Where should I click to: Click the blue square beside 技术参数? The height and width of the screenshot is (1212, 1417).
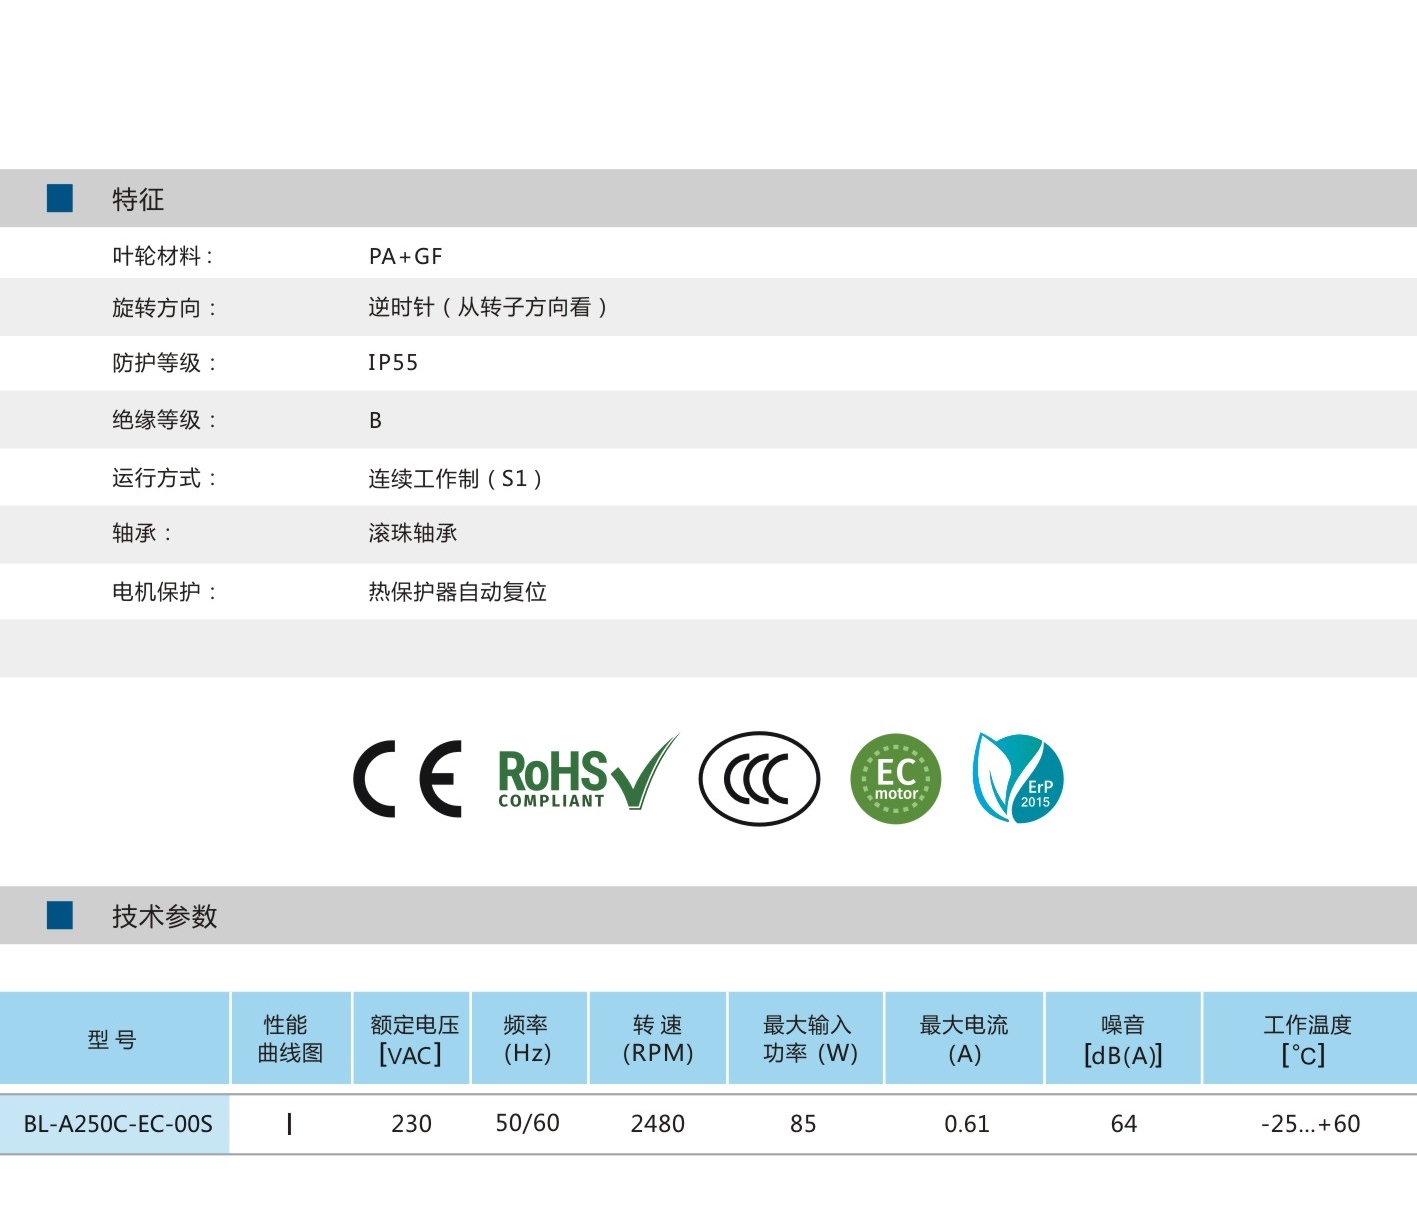click(x=60, y=915)
